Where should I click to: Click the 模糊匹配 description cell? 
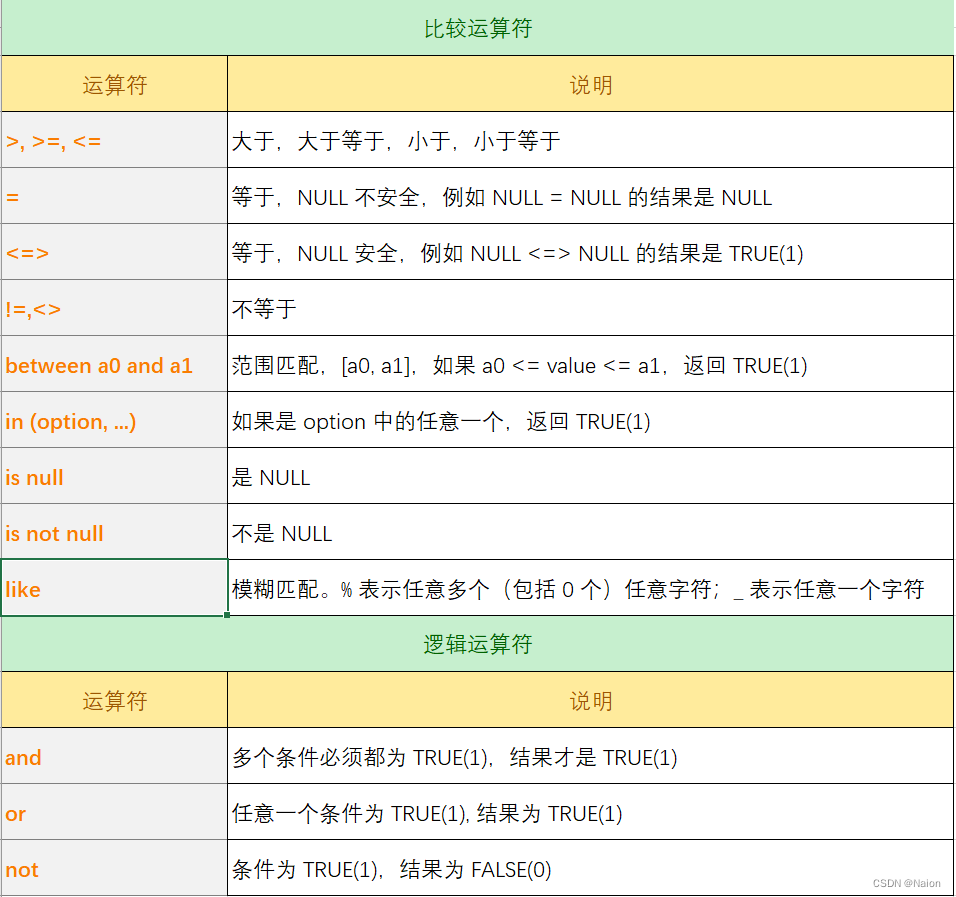[590, 589]
